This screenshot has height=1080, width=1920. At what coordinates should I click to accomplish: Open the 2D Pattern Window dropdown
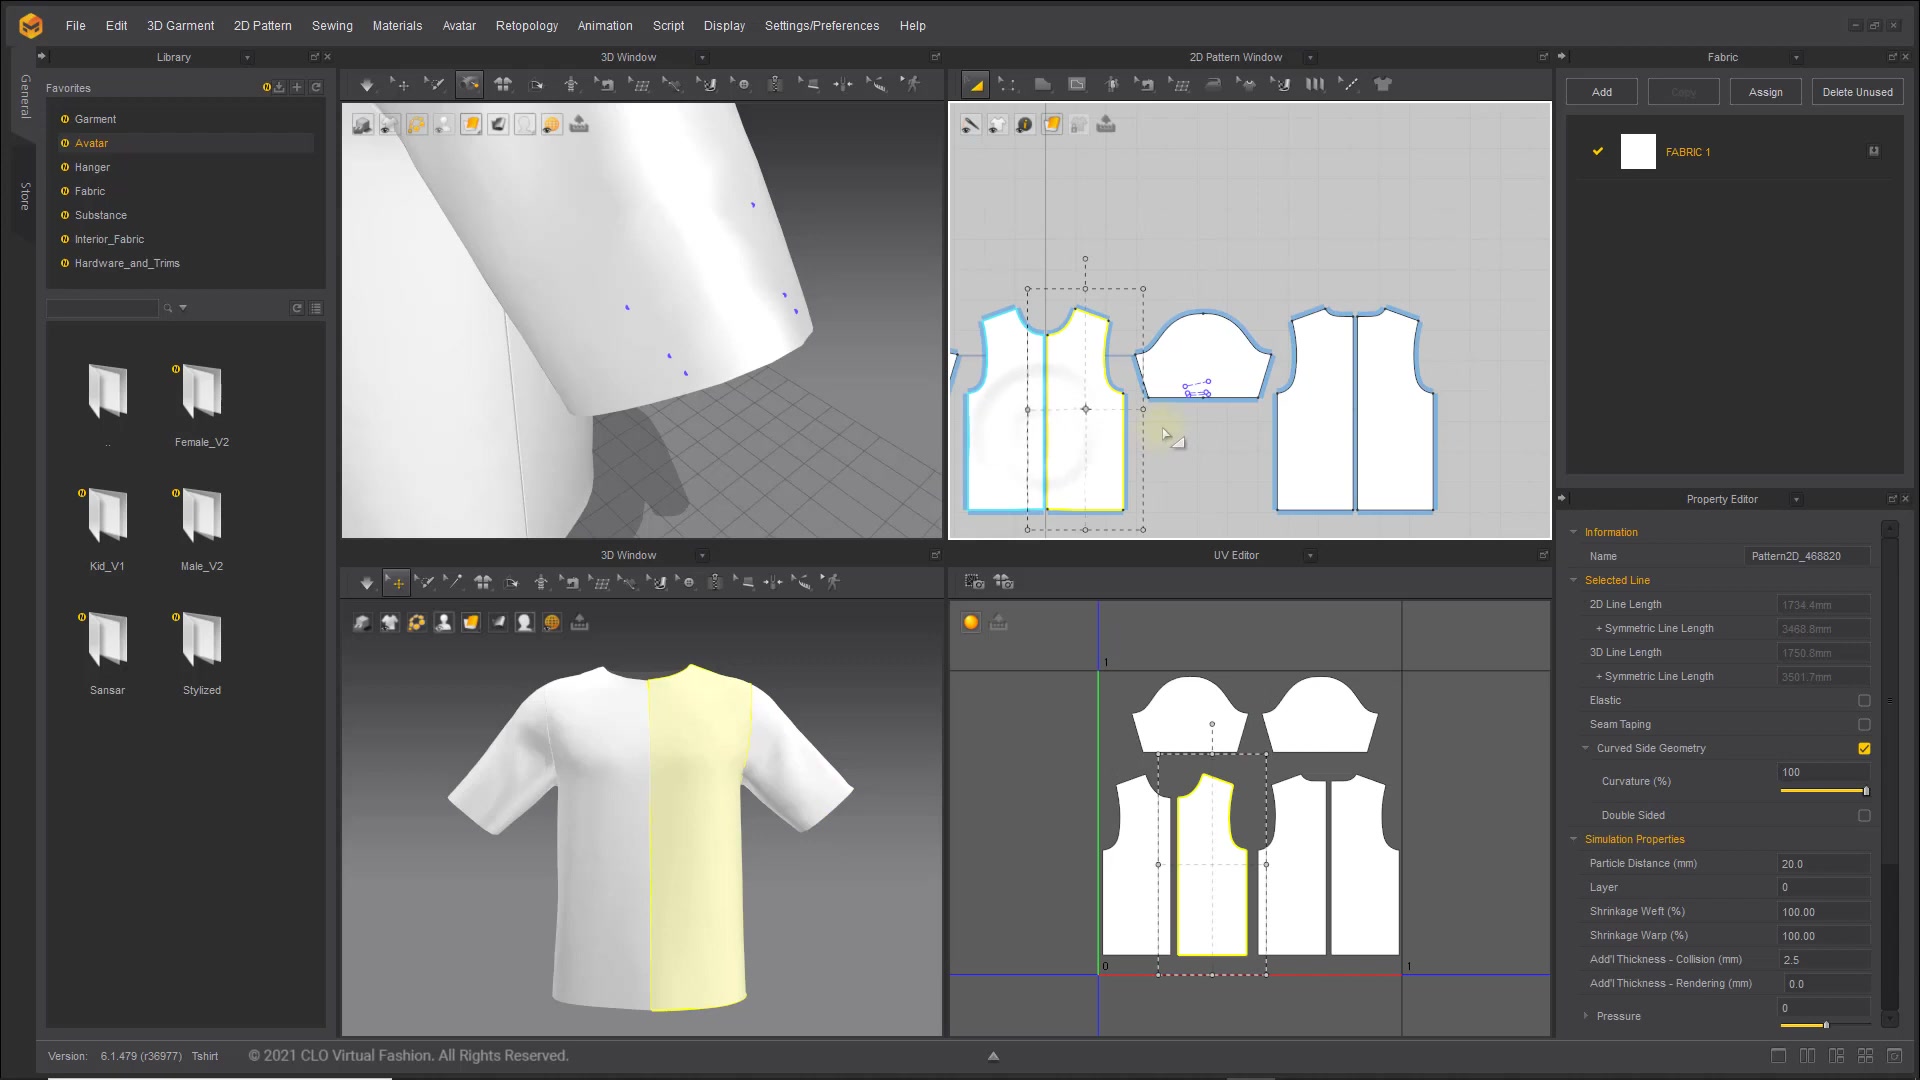[x=1310, y=57]
